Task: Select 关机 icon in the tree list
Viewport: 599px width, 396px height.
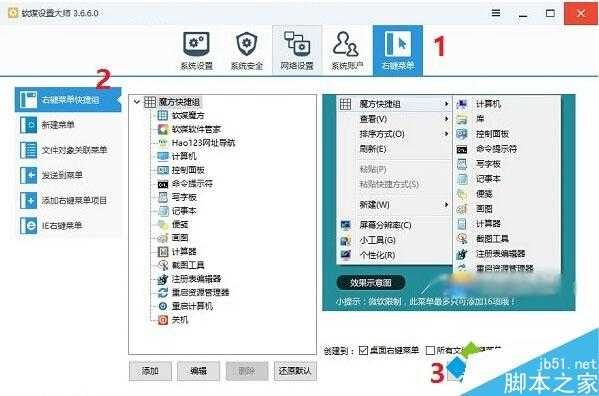Action: (x=163, y=320)
